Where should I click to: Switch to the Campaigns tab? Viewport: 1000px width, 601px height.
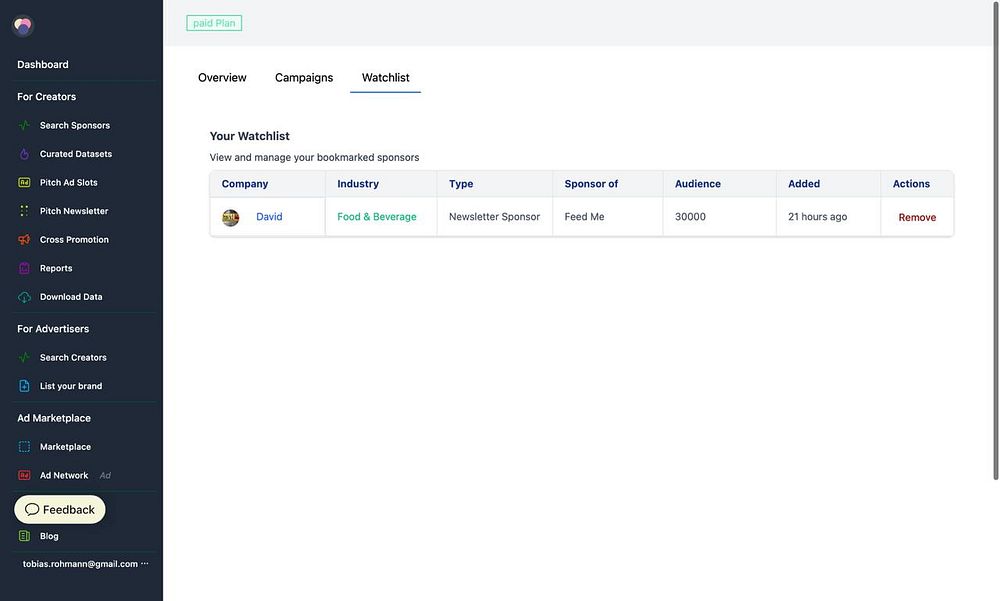coord(304,78)
